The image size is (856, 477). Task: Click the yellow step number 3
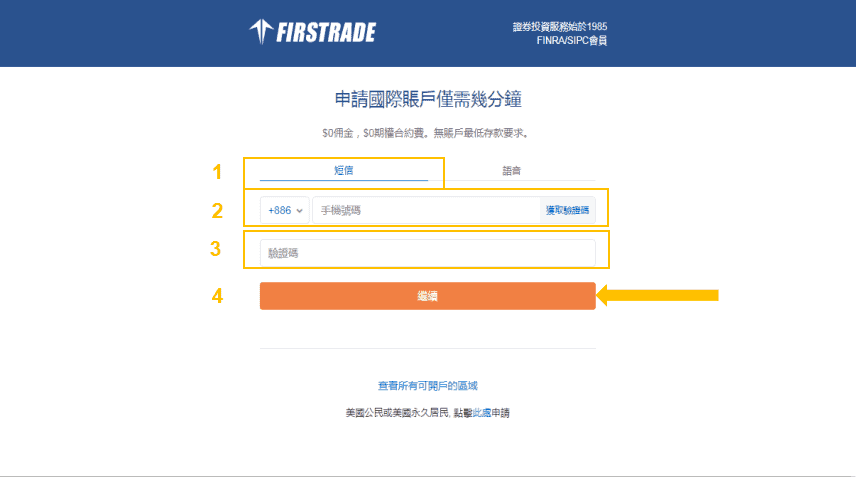[x=216, y=249]
